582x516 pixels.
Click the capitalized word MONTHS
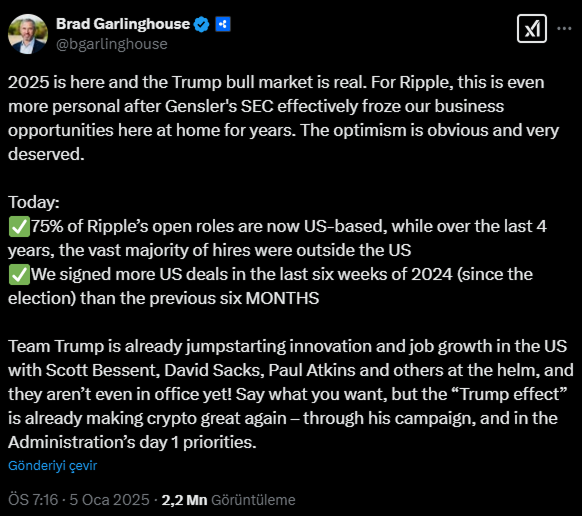282,298
